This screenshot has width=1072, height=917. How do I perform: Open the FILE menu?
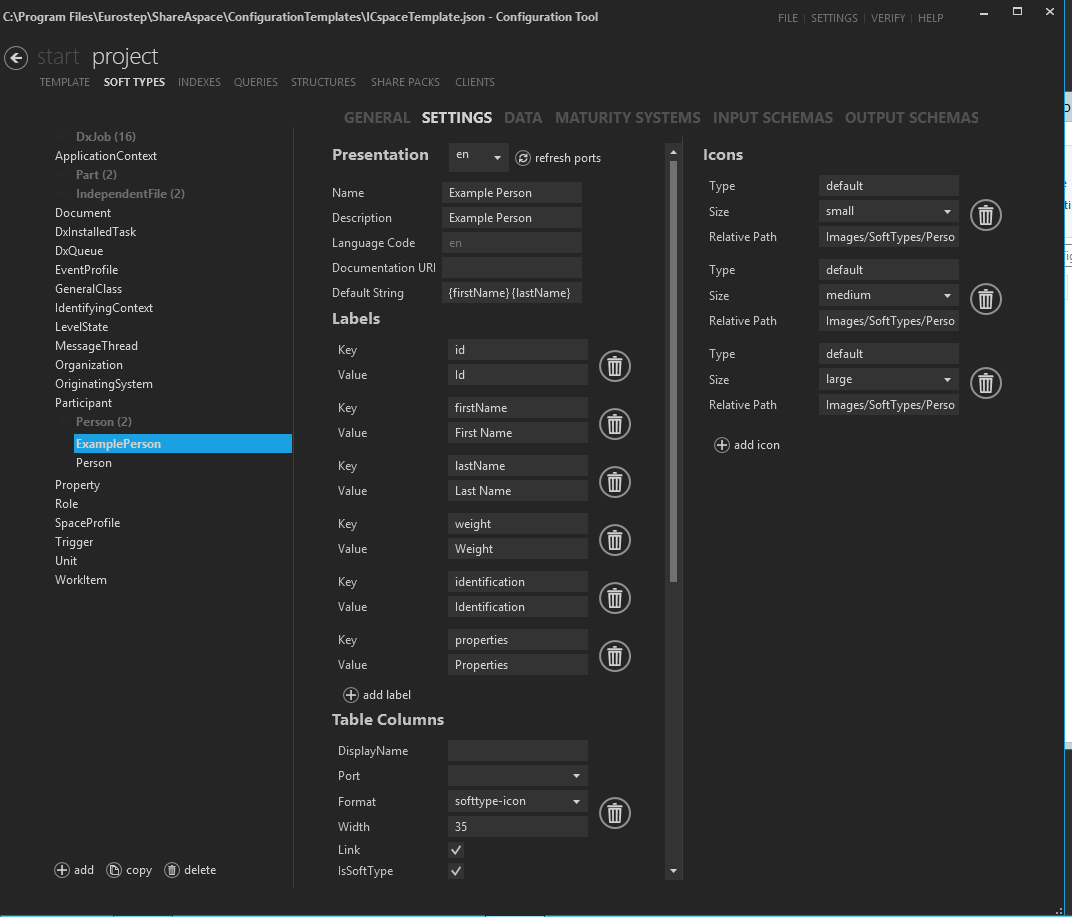(x=788, y=18)
